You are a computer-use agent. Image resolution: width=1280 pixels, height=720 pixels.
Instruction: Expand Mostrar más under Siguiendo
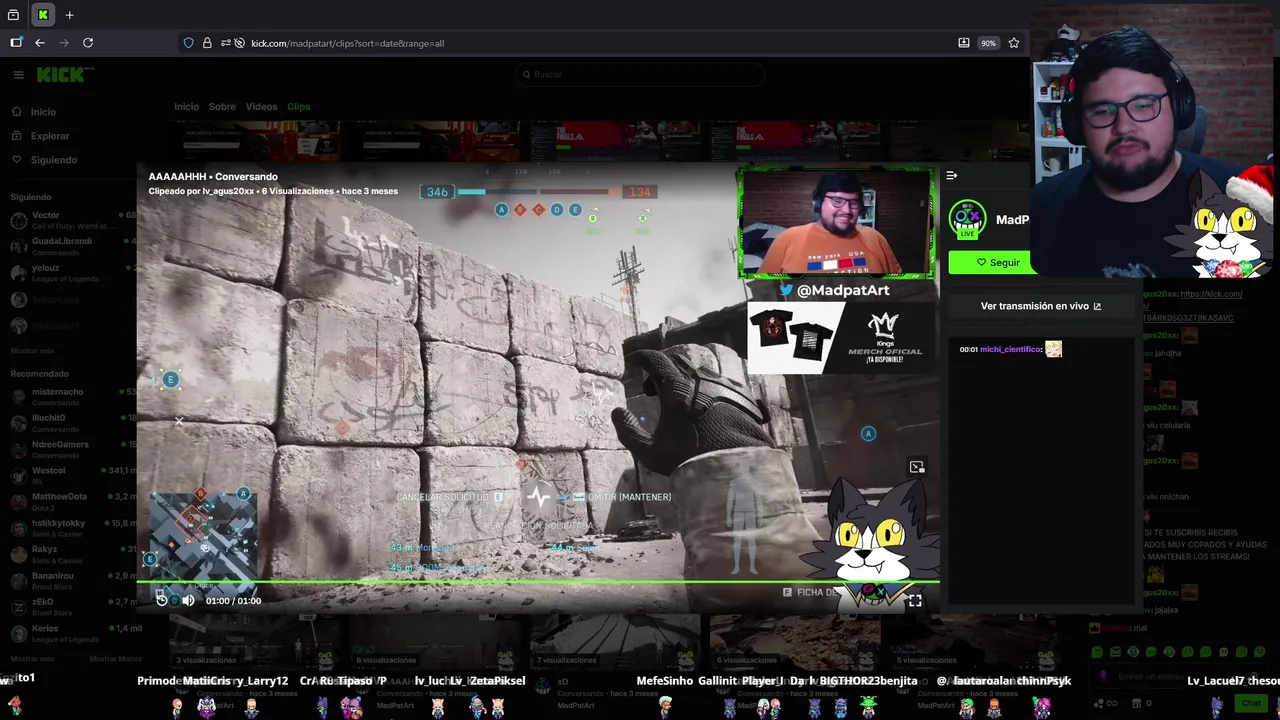coord(32,351)
